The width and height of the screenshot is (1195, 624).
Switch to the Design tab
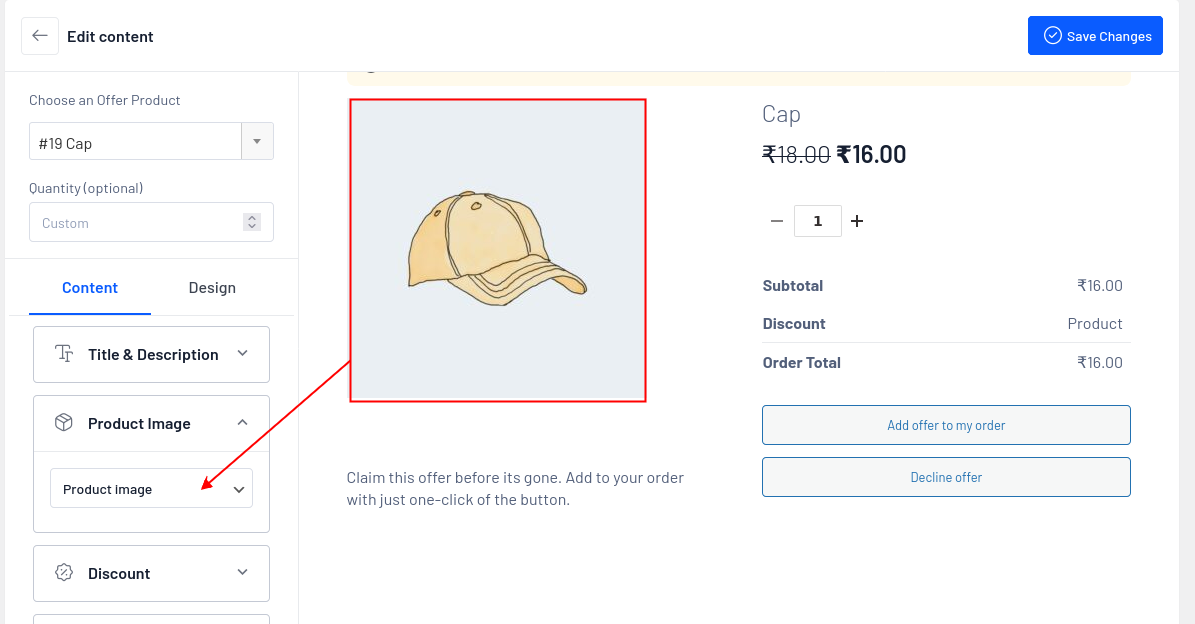click(x=212, y=288)
